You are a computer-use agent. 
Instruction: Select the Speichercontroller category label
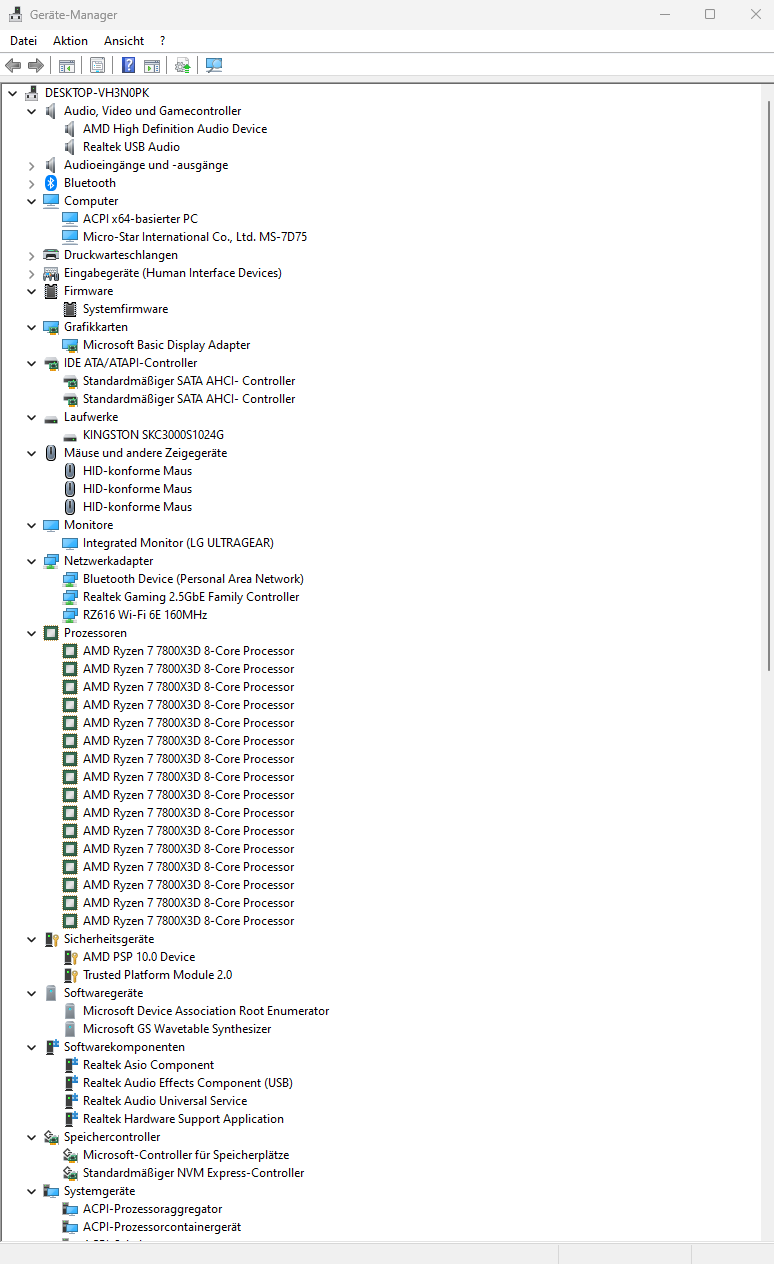(x=112, y=1137)
